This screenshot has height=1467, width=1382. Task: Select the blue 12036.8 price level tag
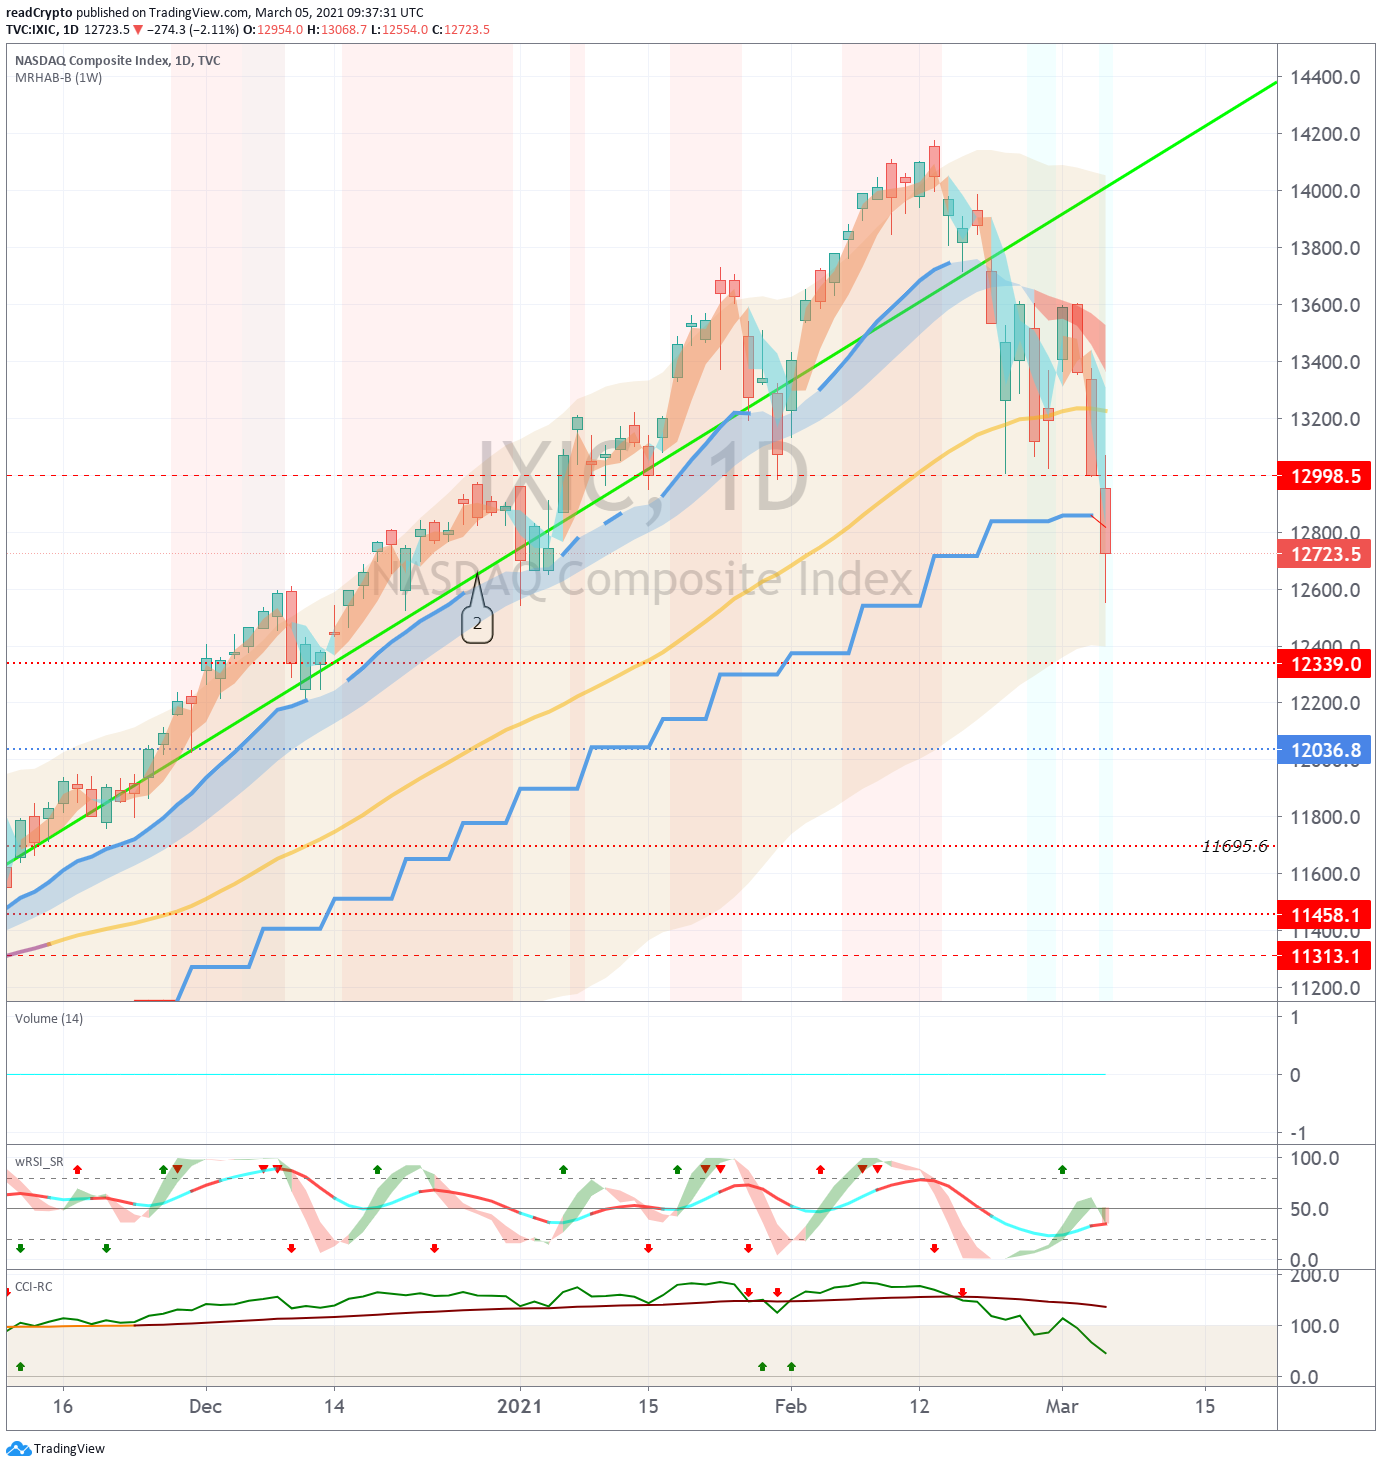pos(1325,750)
